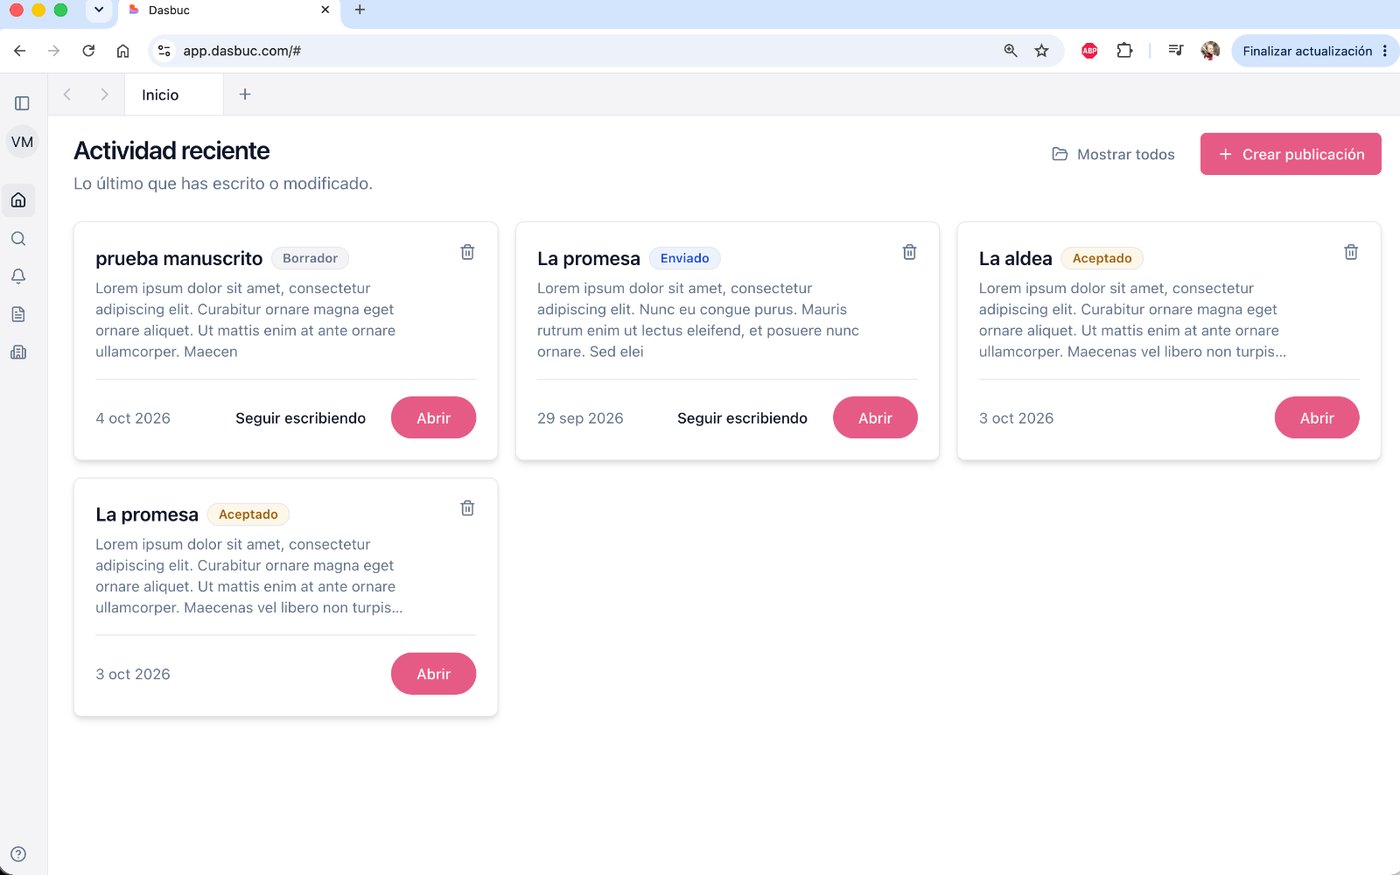Go back with the browser back arrow

point(20,51)
